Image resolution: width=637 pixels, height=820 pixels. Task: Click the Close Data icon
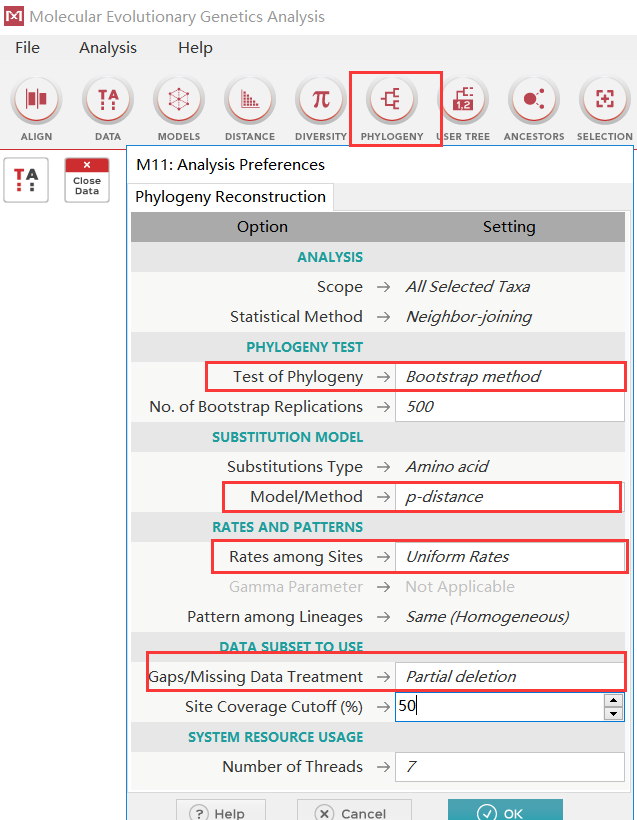(x=87, y=180)
